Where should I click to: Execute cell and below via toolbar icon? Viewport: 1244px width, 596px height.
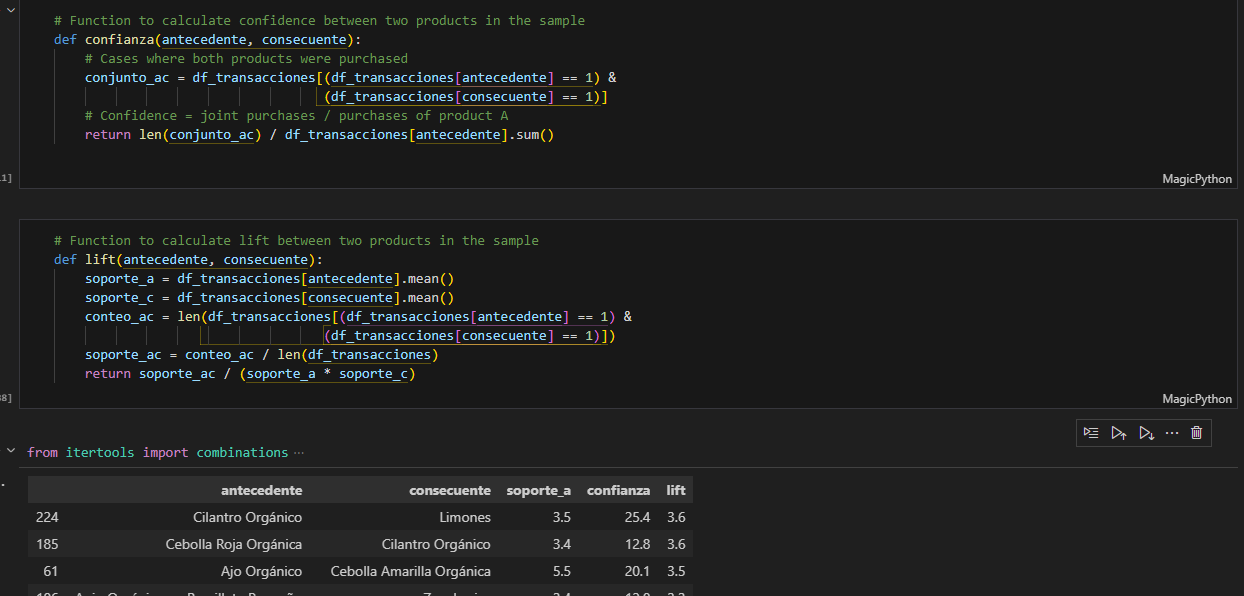click(1146, 433)
